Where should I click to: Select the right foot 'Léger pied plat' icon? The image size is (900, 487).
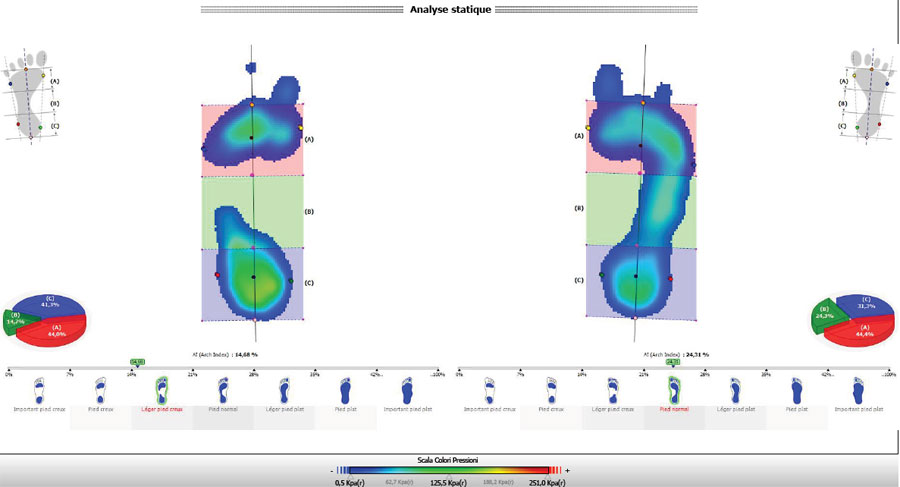click(x=734, y=389)
